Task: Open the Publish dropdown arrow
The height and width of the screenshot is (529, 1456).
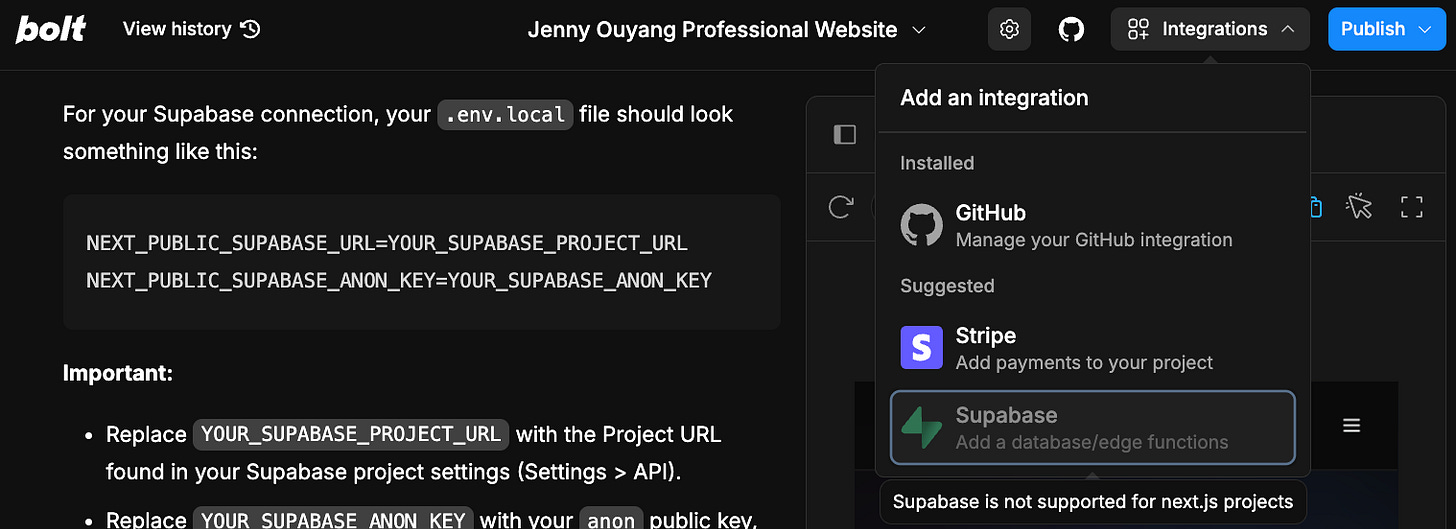Action: (x=1425, y=30)
